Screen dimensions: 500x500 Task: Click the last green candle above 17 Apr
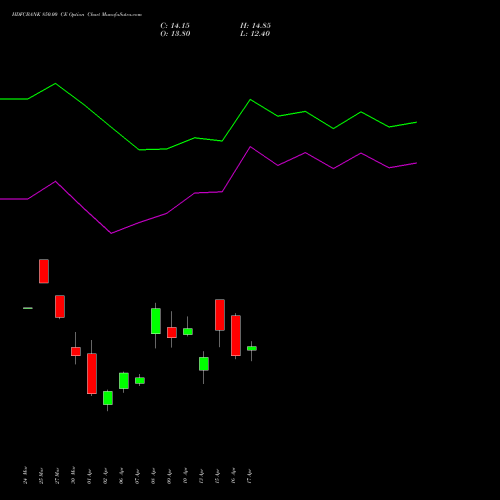point(252,348)
